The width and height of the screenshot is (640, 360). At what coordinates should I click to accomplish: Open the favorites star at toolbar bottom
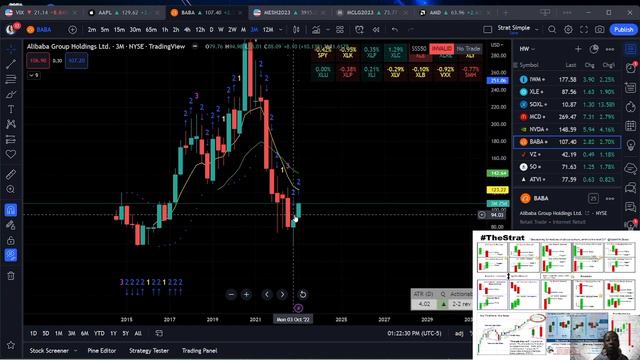pyautogui.click(x=11, y=345)
